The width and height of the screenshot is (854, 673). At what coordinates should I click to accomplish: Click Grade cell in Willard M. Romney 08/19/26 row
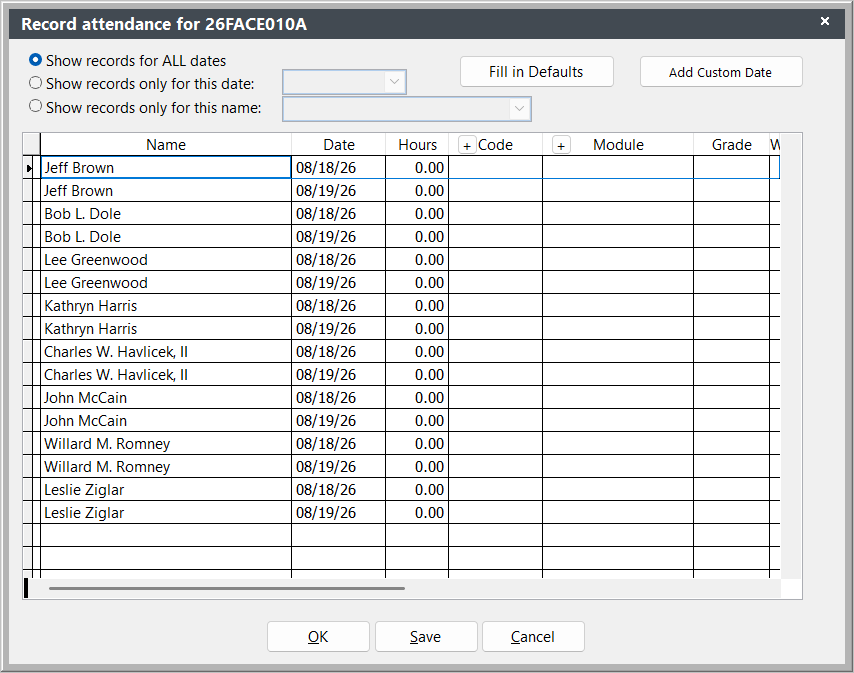731,467
